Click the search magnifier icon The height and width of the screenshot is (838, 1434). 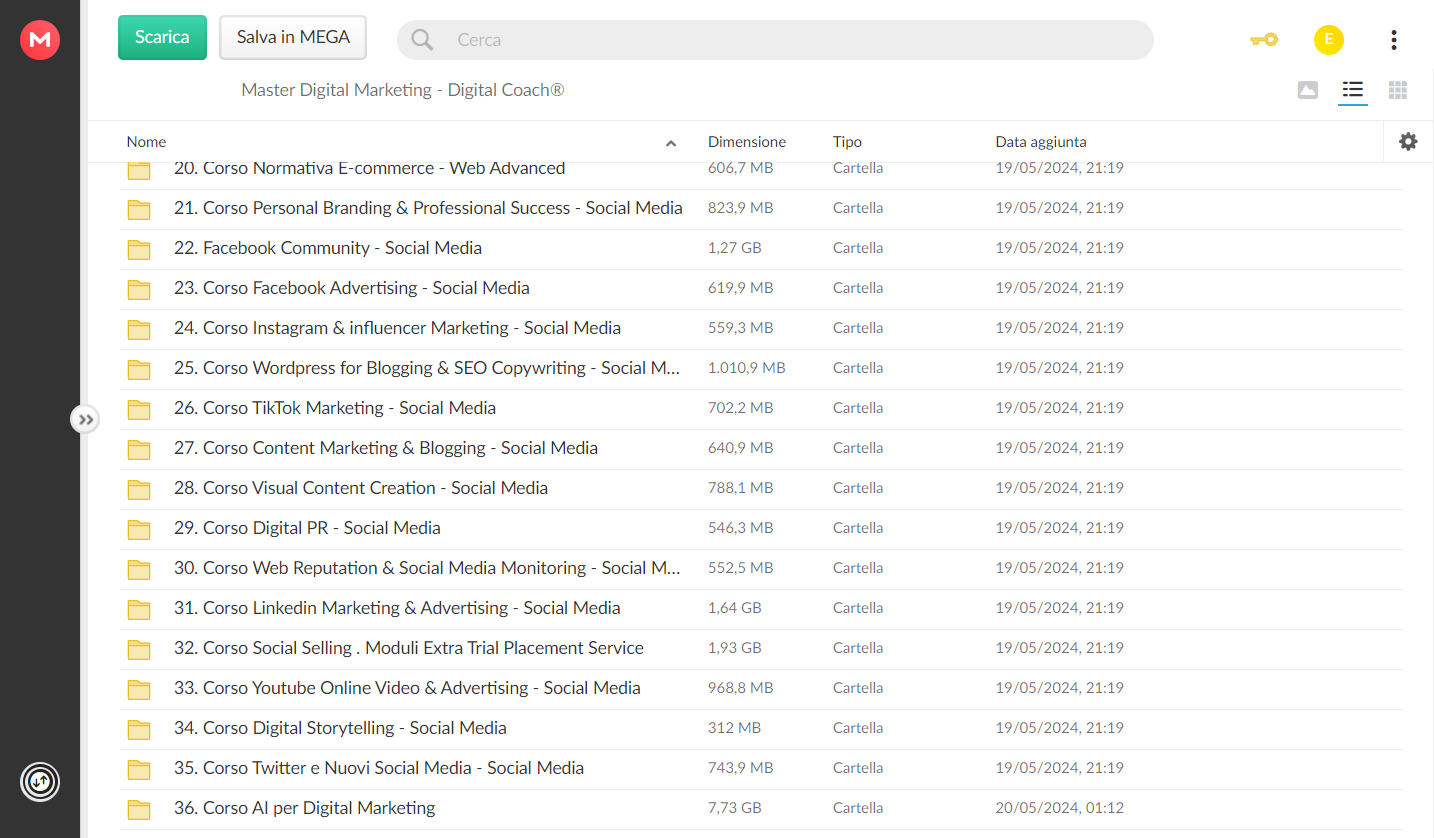(x=422, y=40)
